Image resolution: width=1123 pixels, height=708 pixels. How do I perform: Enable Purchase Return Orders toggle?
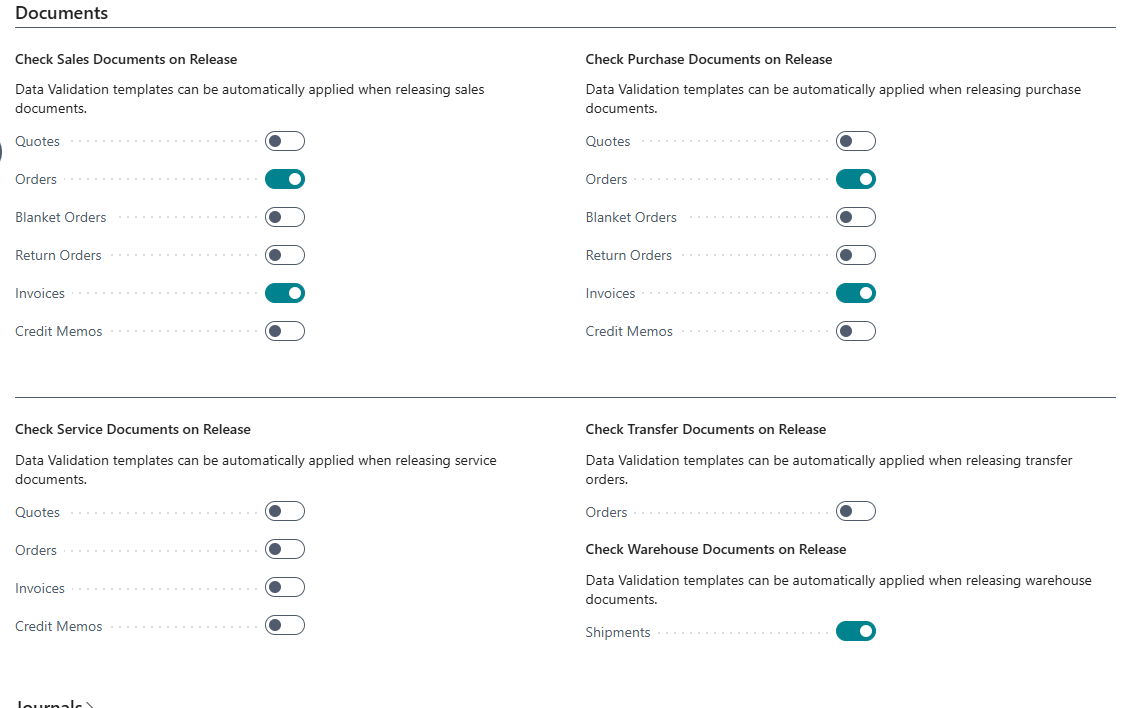(855, 255)
